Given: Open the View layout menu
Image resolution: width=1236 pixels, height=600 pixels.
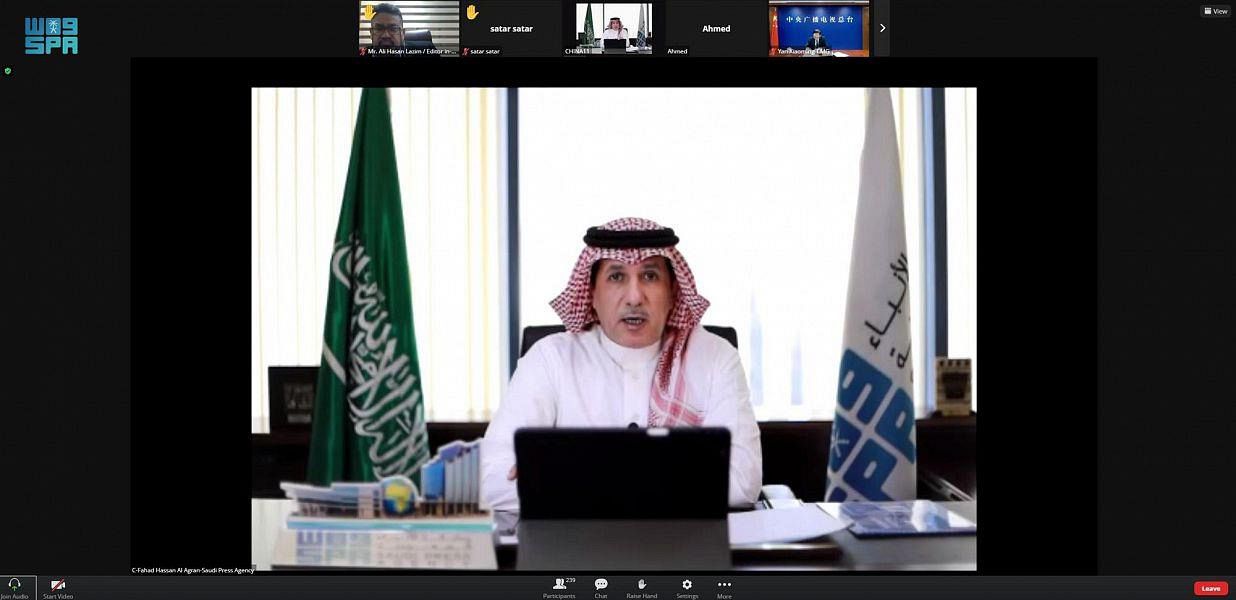Looking at the screenshot, I should point(1215,11).
